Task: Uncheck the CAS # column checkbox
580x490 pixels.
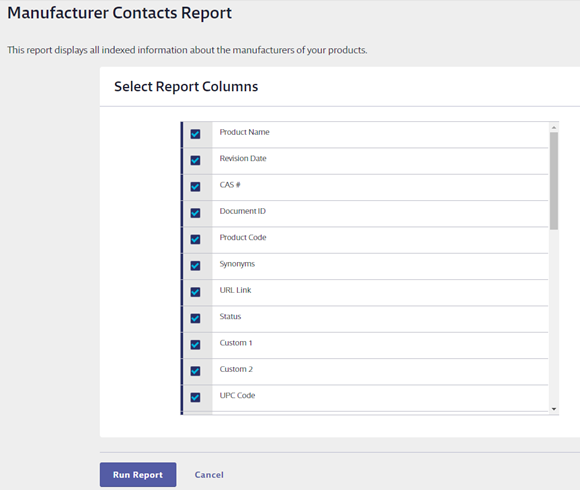Action: 195,186
